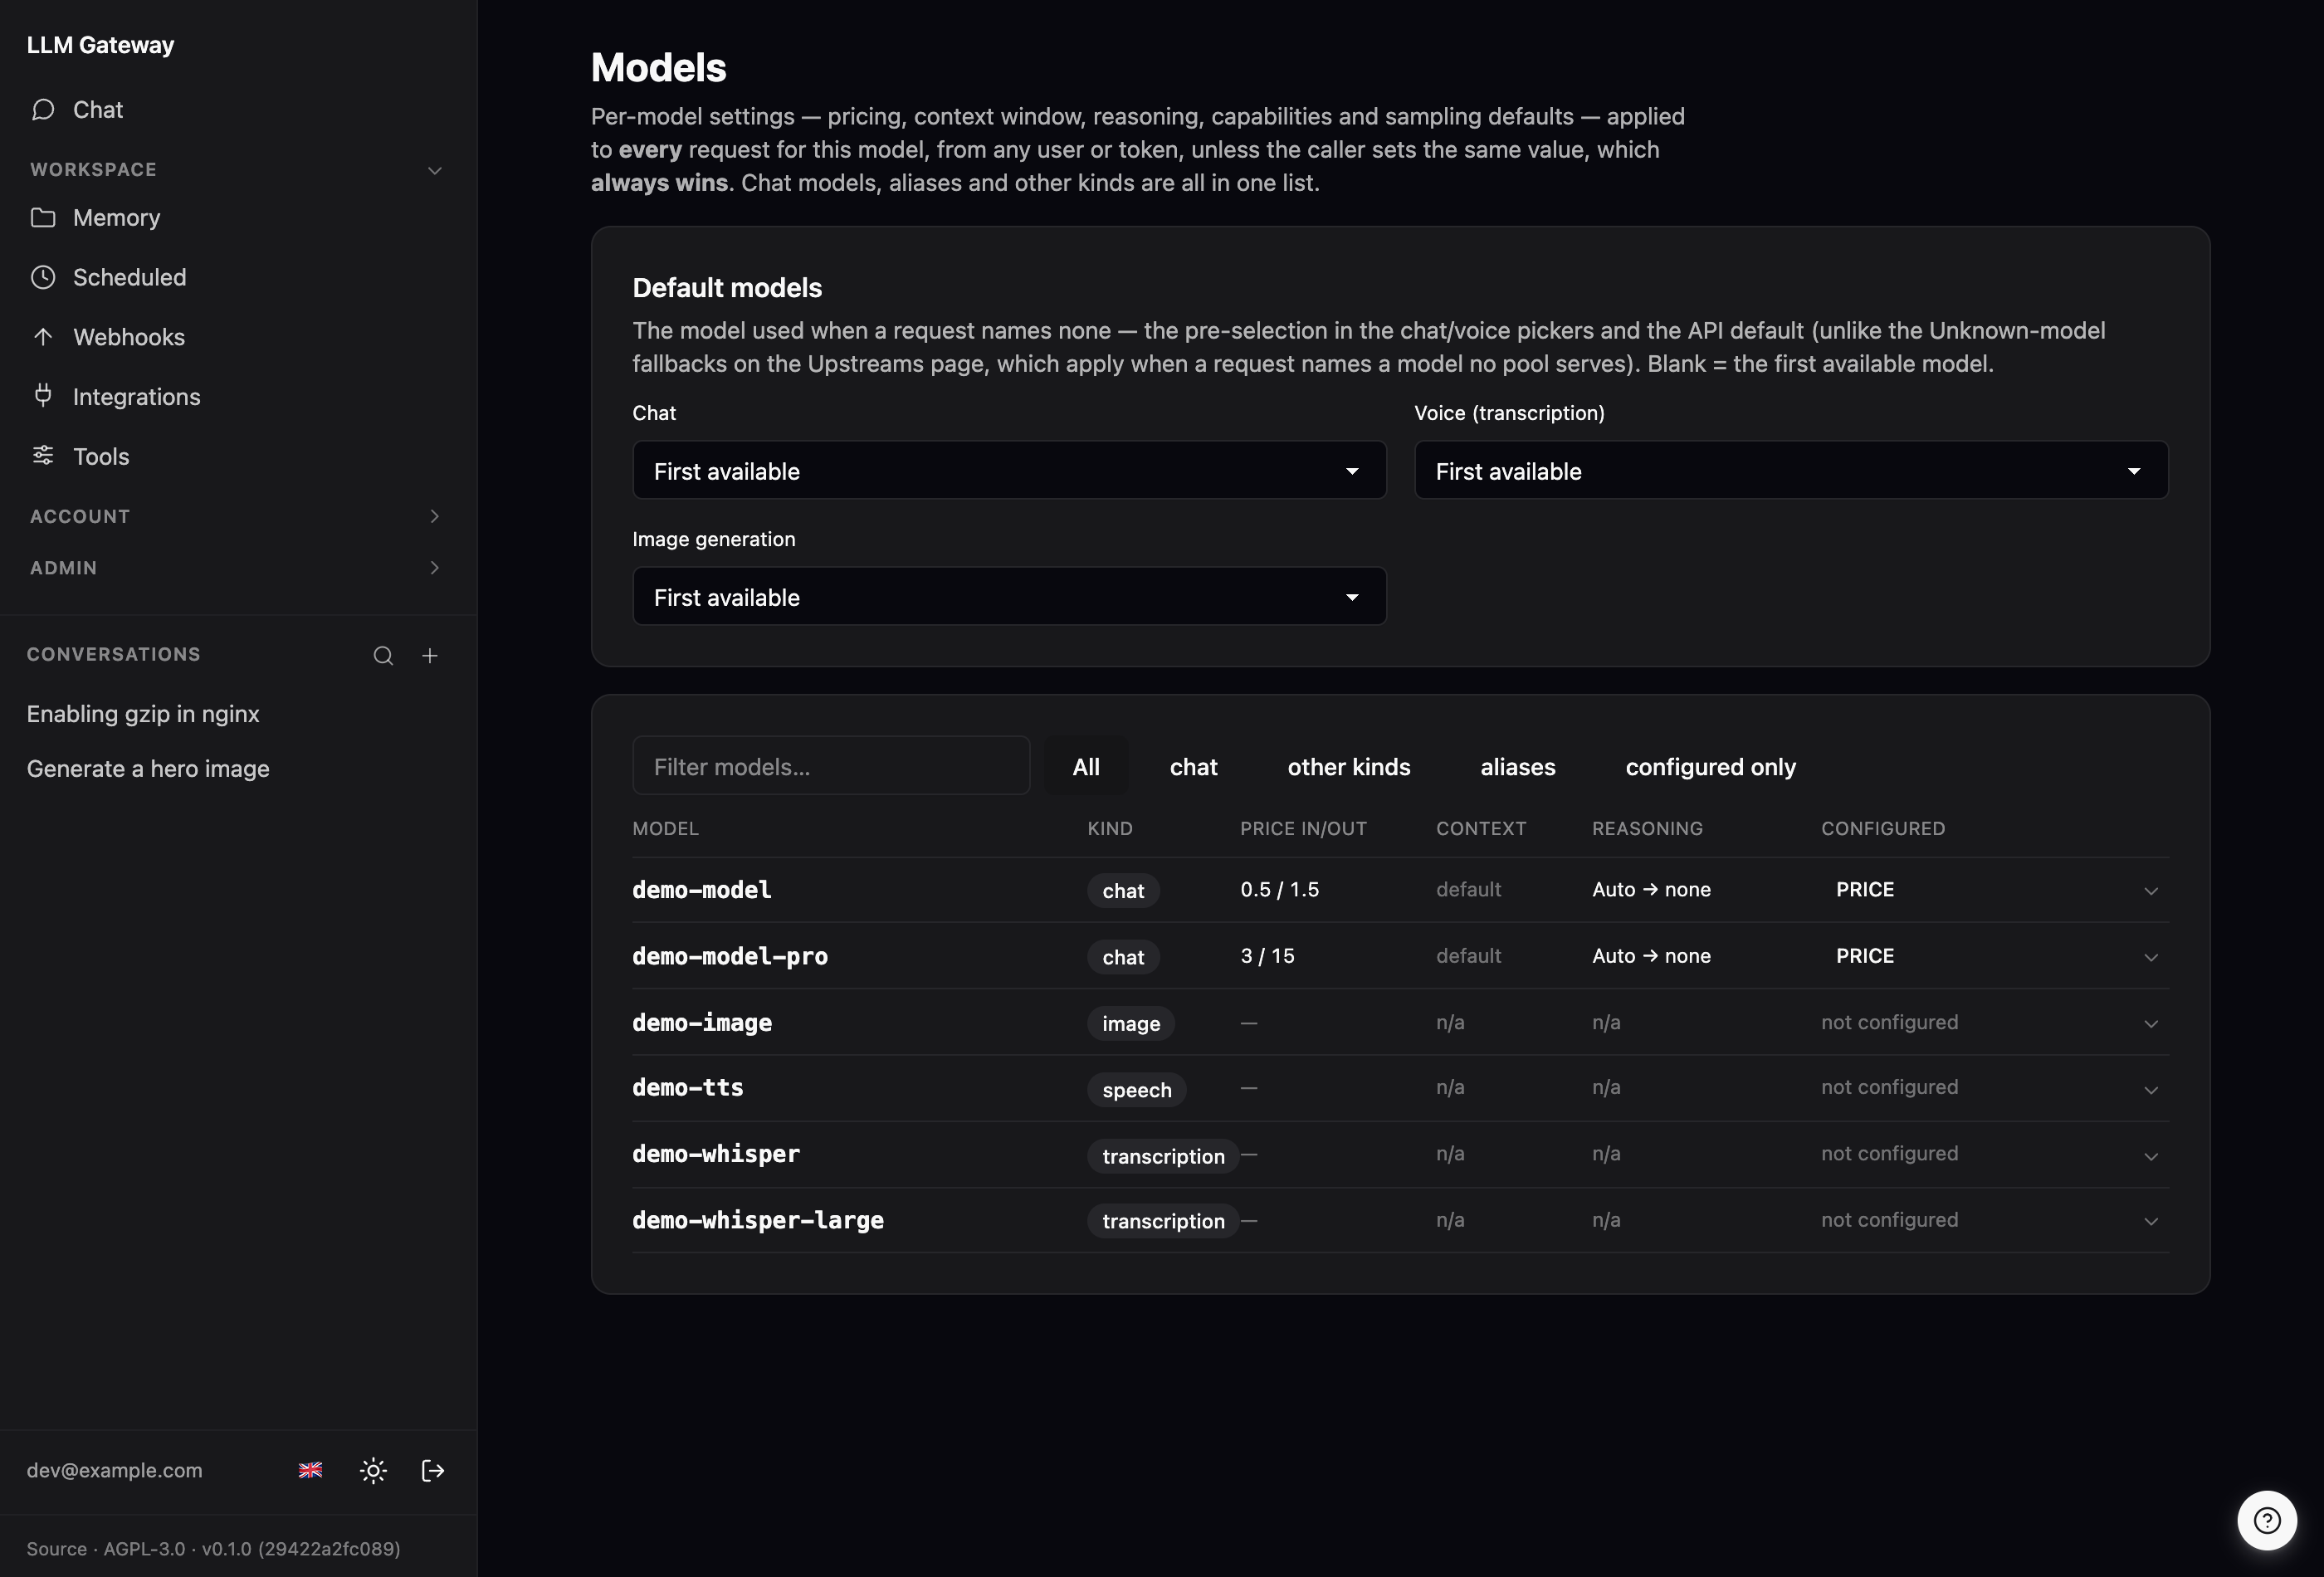Click the Memory sidebar label
This screenshot has height=1577, width=2324.
(116, 218)
